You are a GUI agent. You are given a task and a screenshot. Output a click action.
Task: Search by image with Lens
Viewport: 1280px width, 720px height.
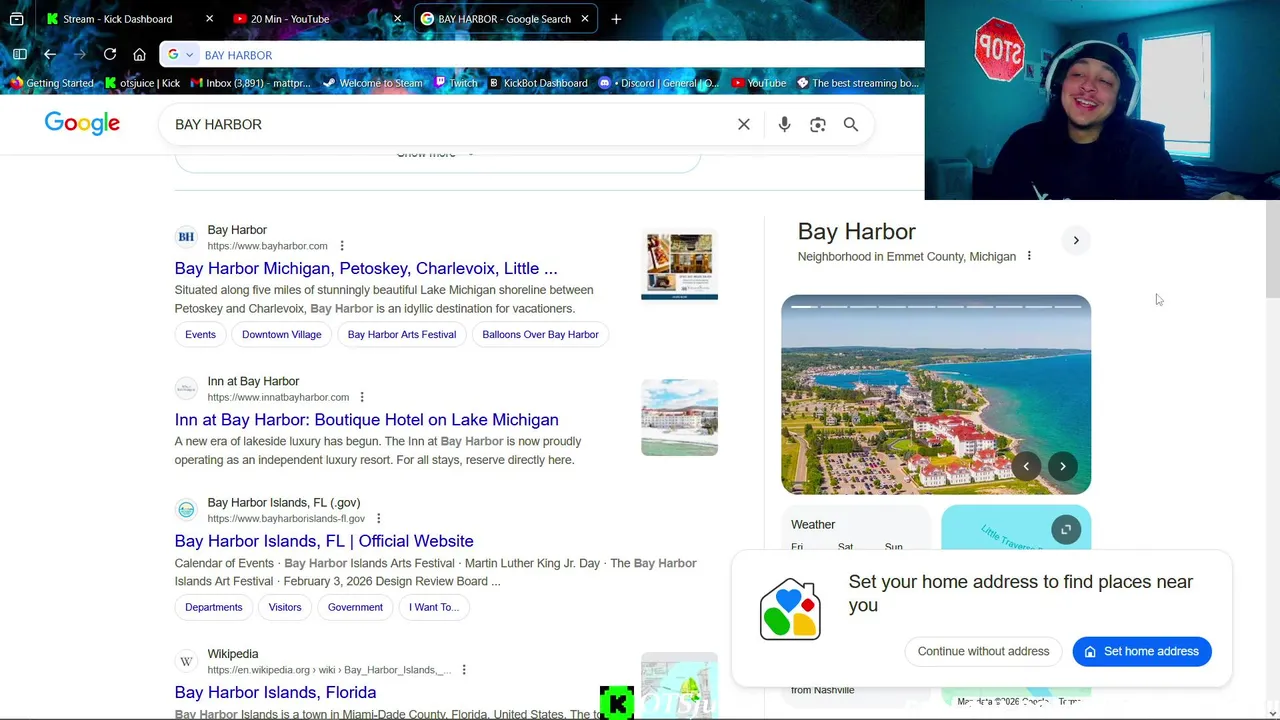818,124
